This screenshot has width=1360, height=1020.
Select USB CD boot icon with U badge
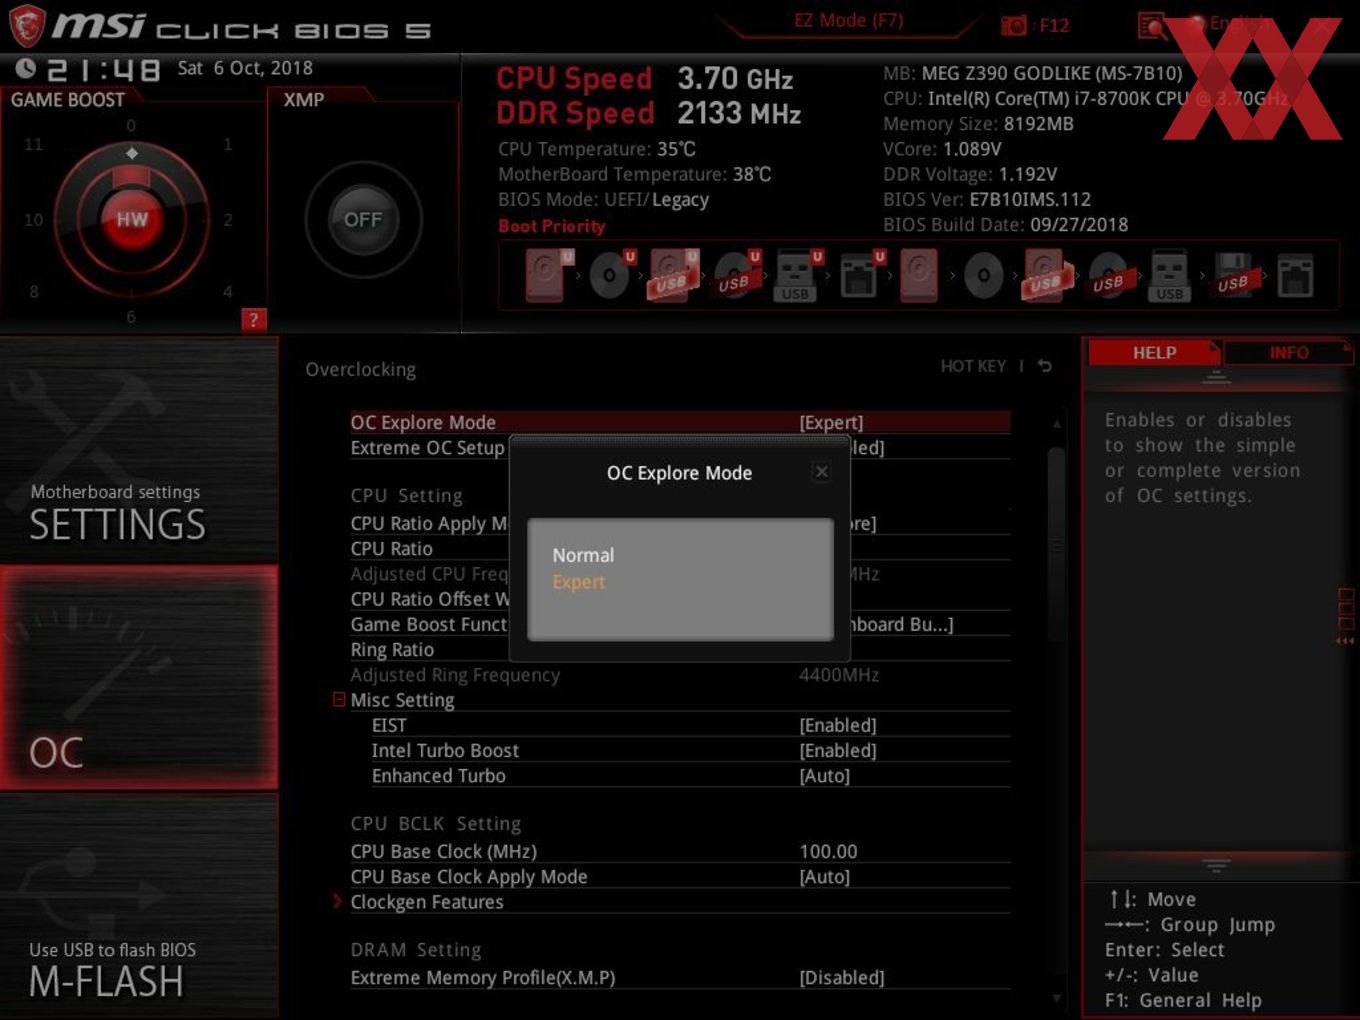[736, 275]
